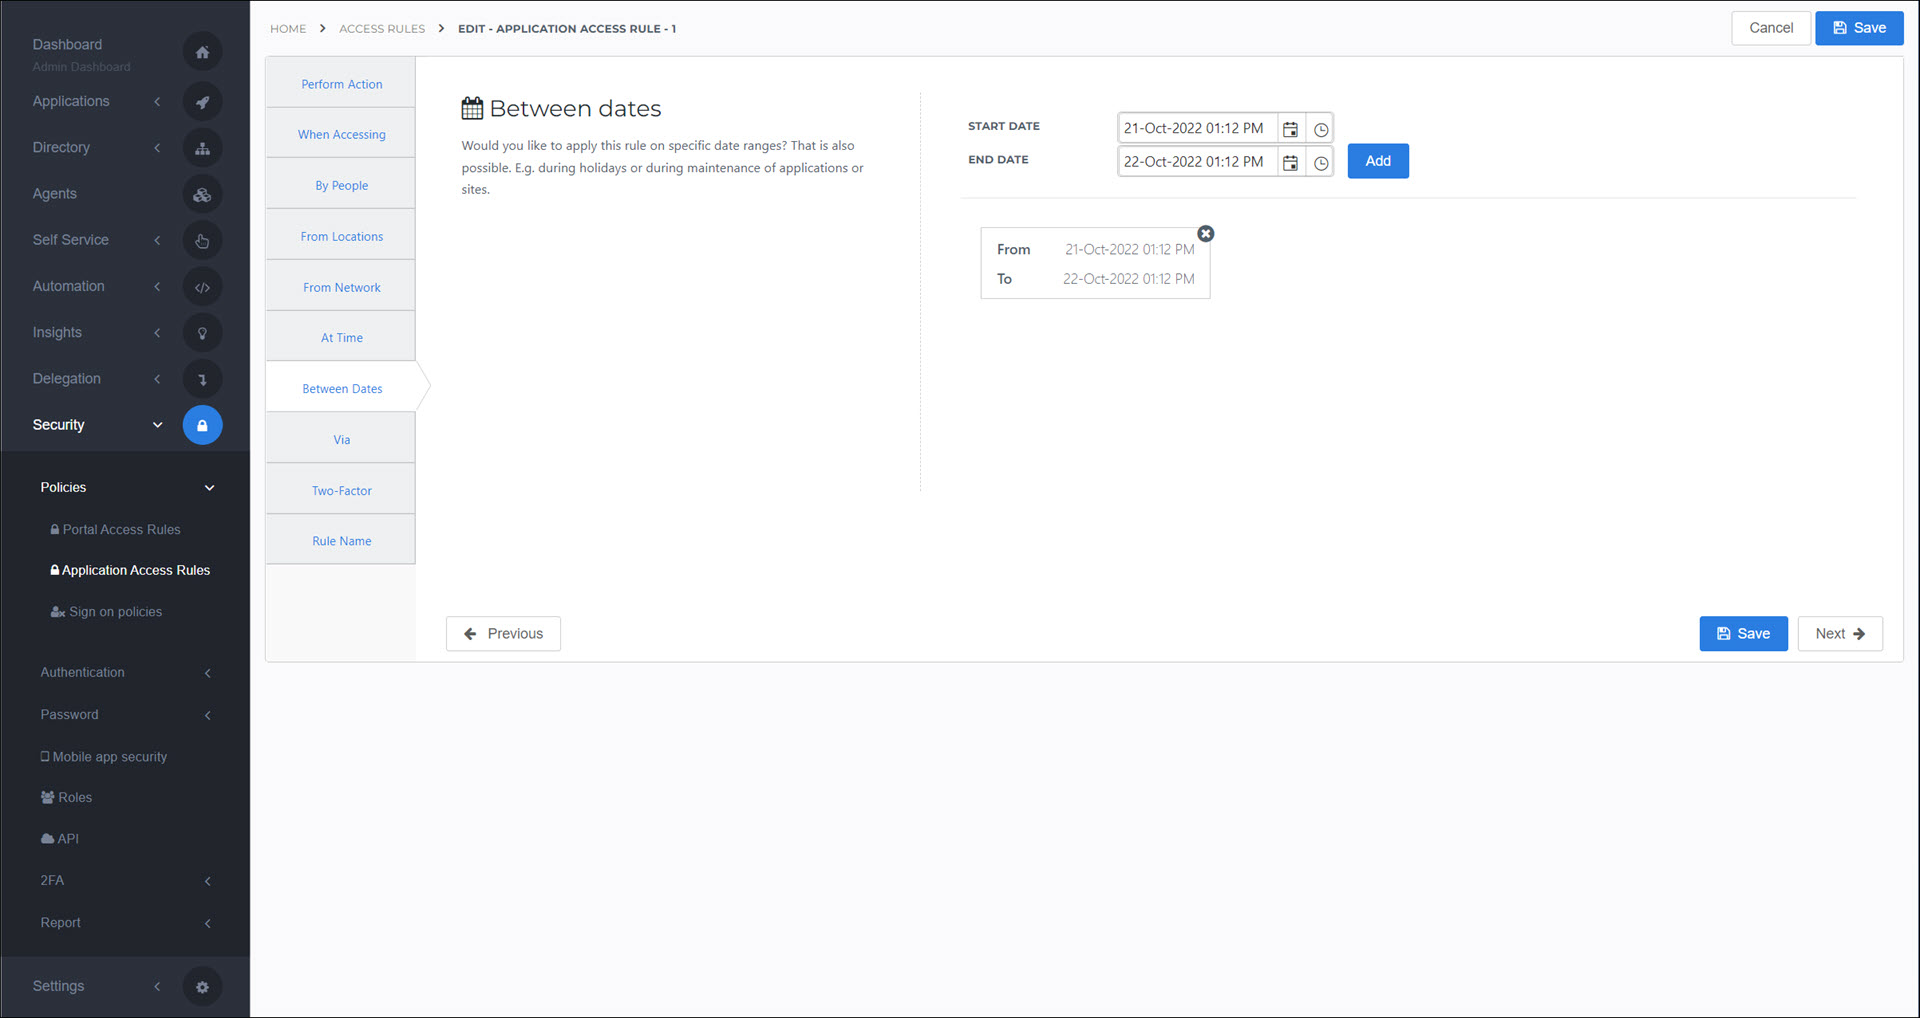Screen dimensions: 1920x1019
Task: Open API in sidebar
Action: click(x=60, y=839)
